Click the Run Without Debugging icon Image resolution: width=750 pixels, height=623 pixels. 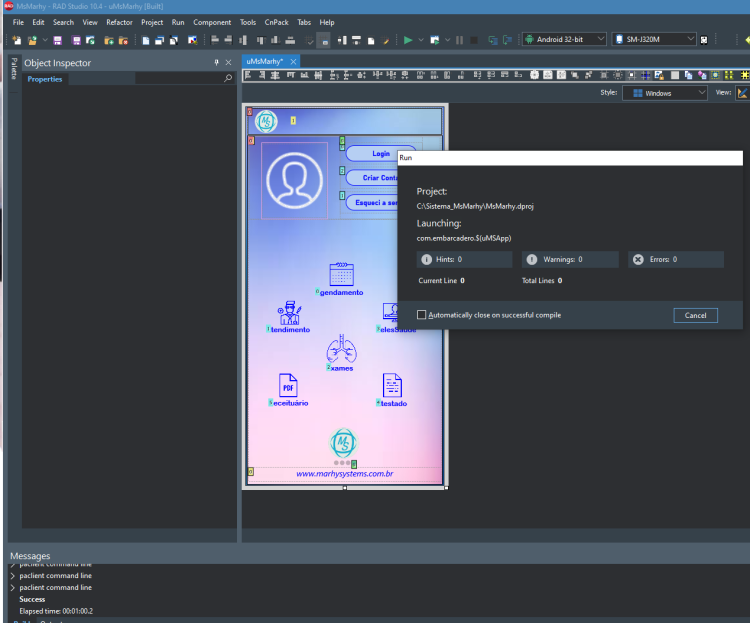[435, 40]
